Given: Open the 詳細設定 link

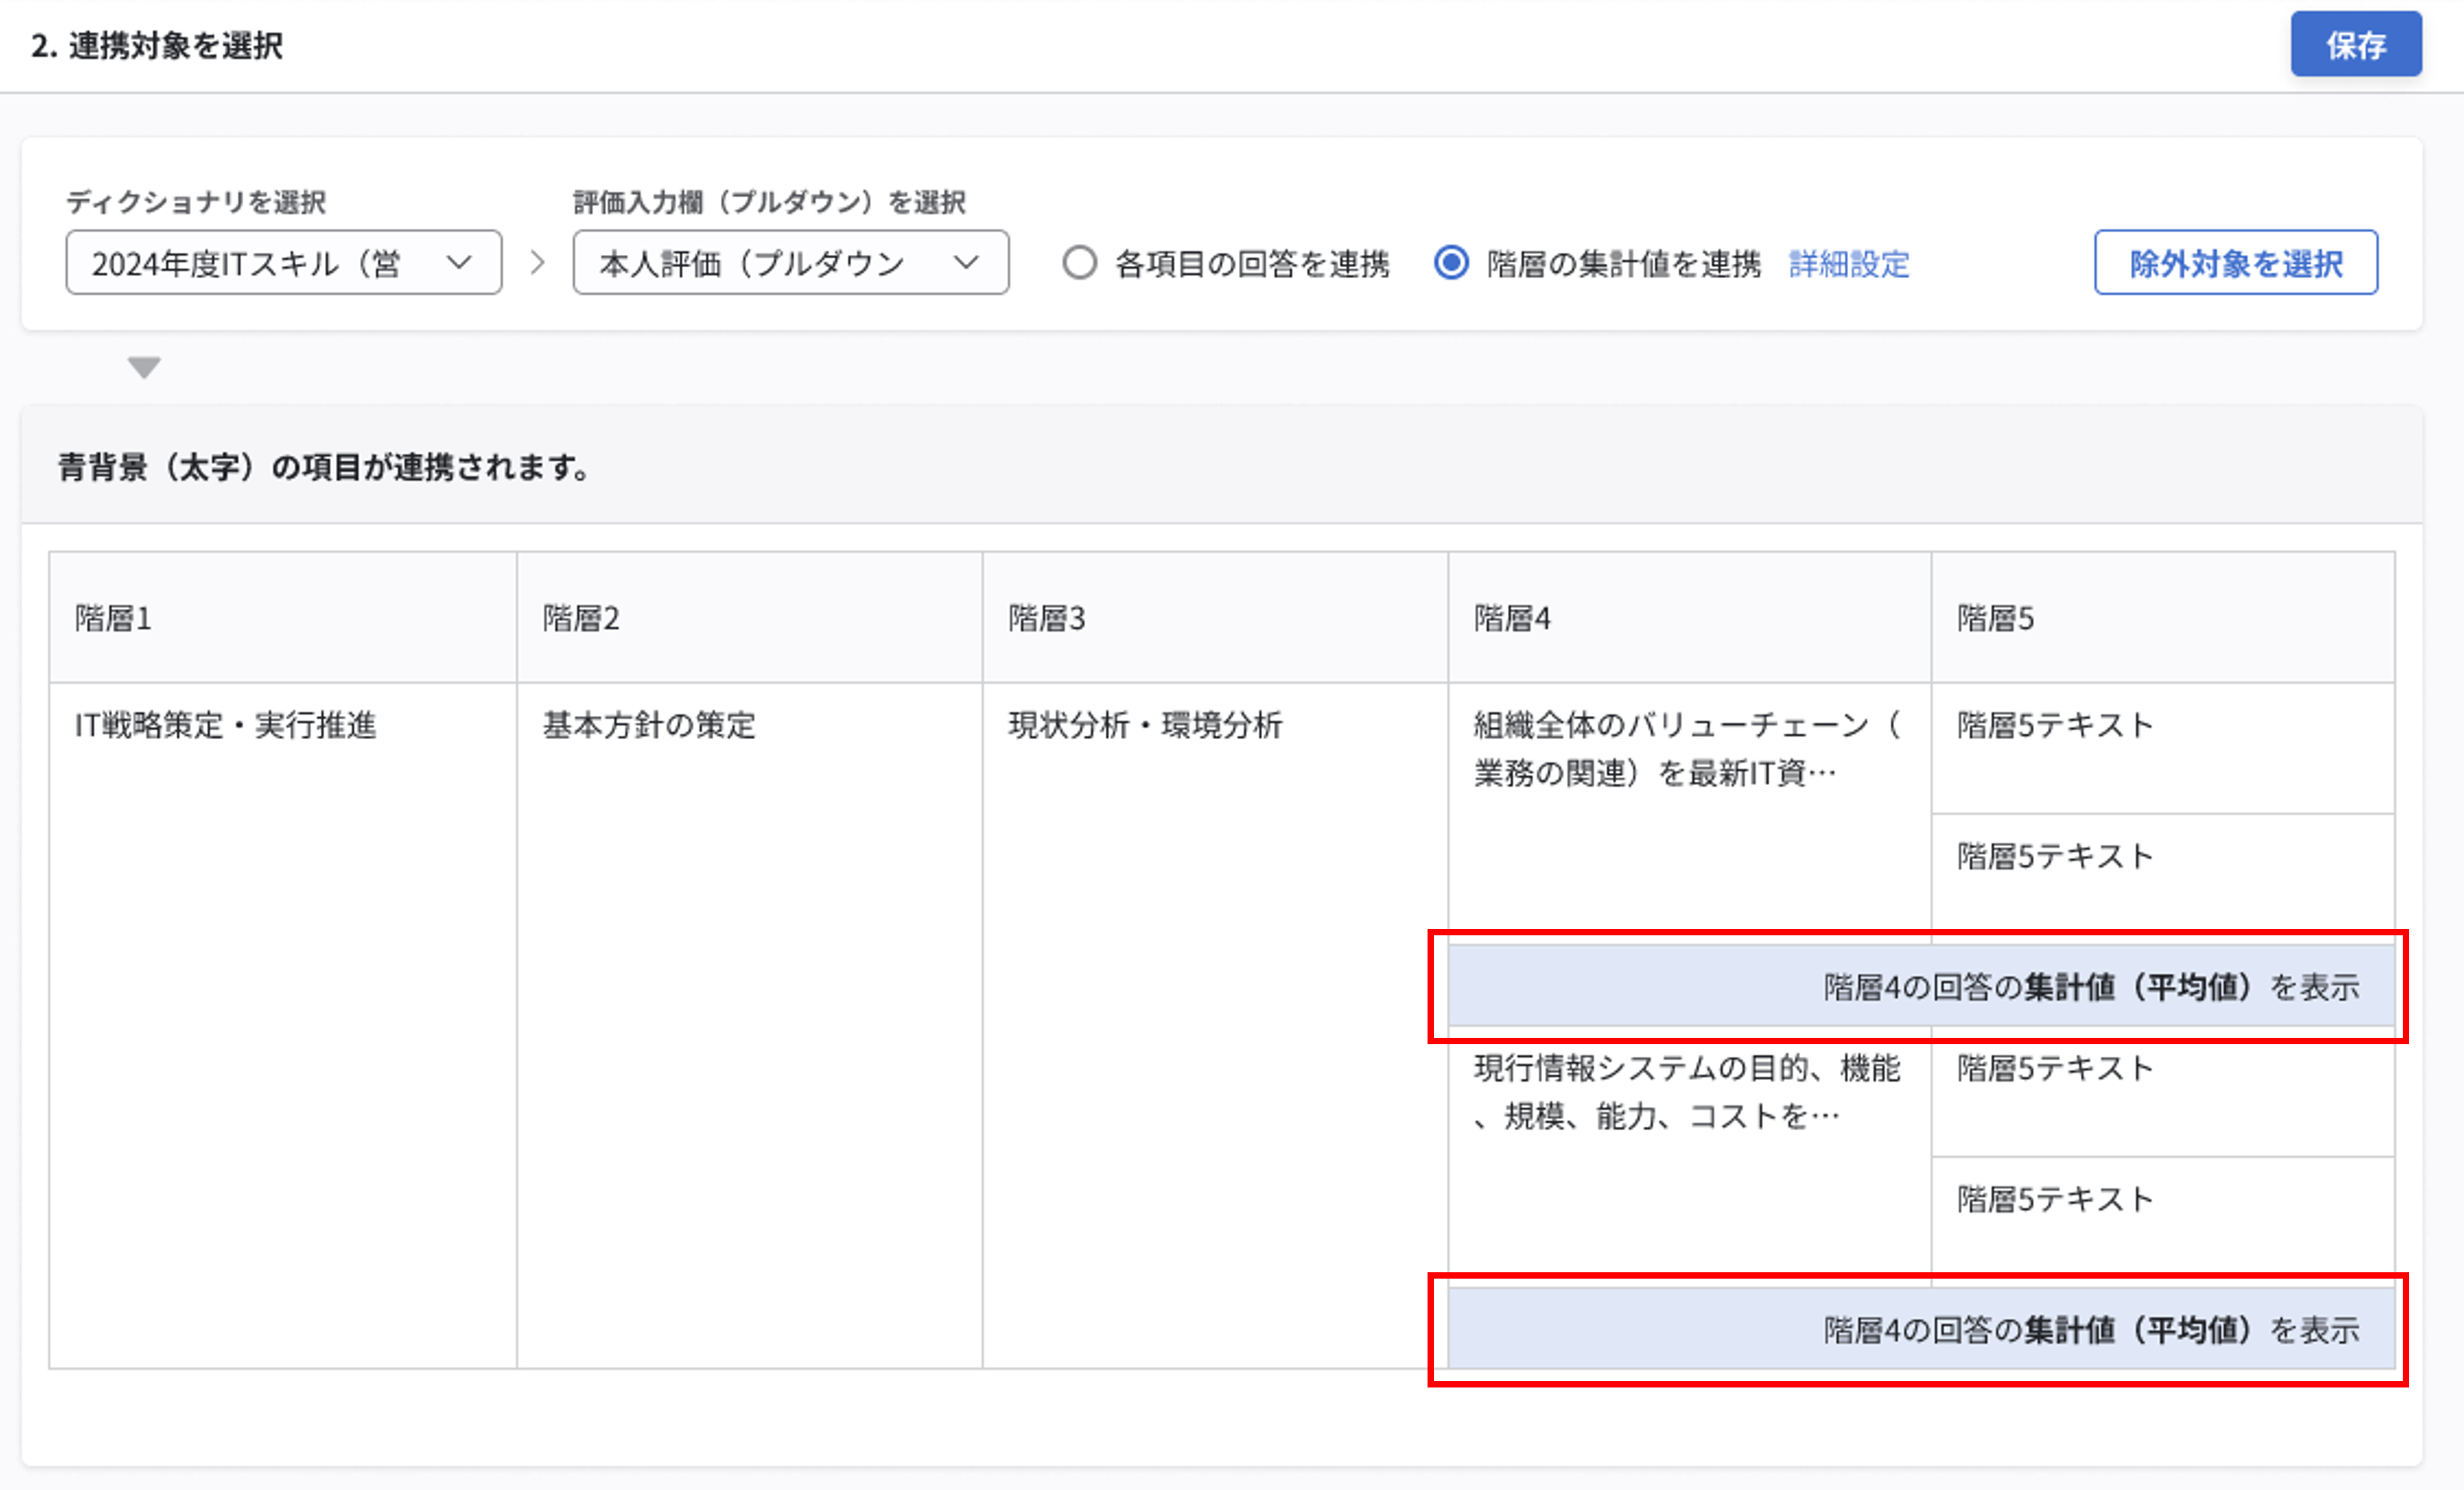Looking at the screenshot, I should click(x=1848, y=264).
